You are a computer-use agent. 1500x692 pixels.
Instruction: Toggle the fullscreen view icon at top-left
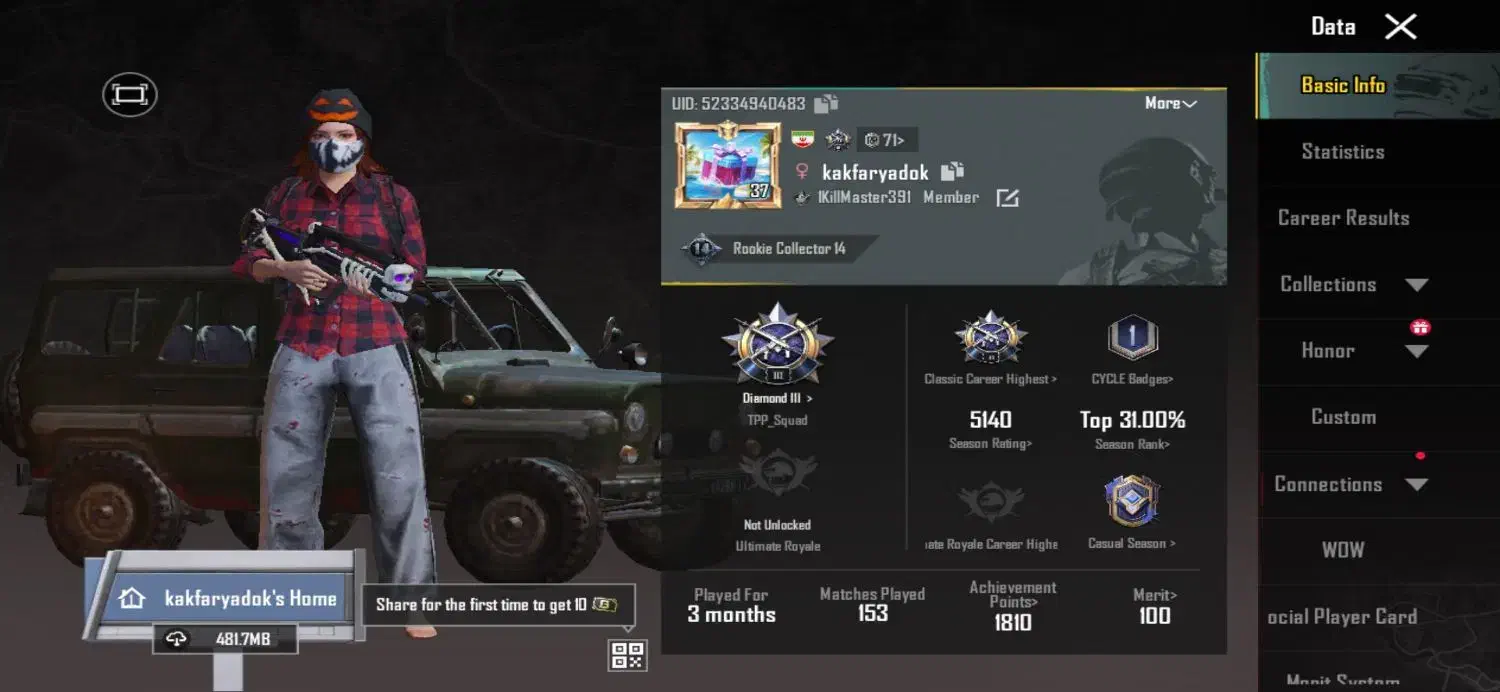[130, 95]
